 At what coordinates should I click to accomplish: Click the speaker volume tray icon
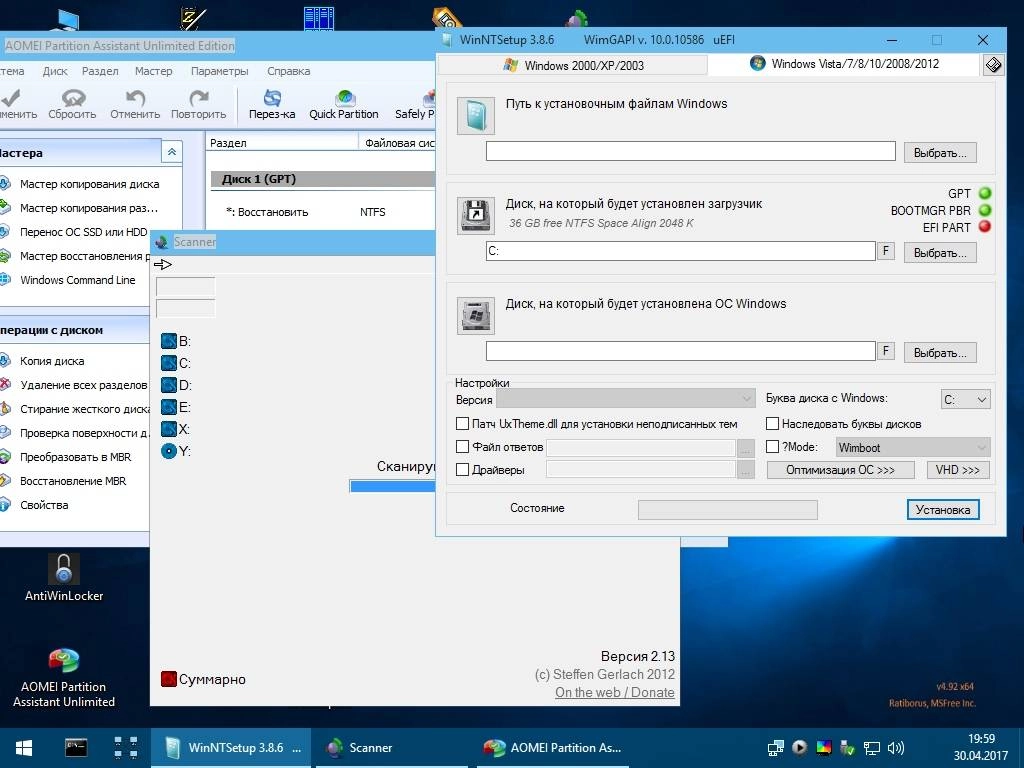point(896,748)
